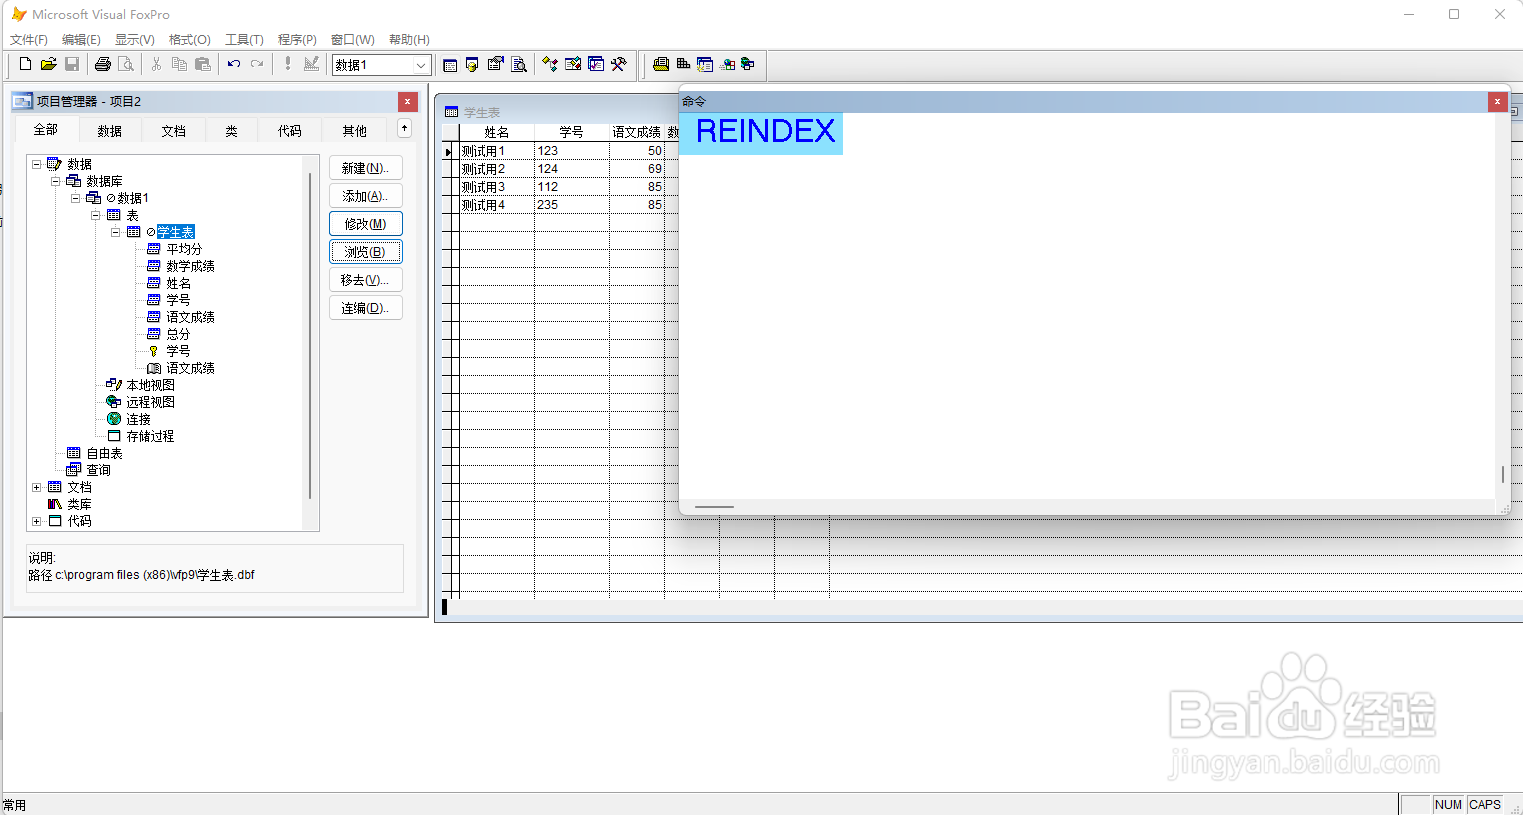This screenshot has width=1523, height=815.
Task: Open the Class Browser toolbar icon
Action: (550, 64)
